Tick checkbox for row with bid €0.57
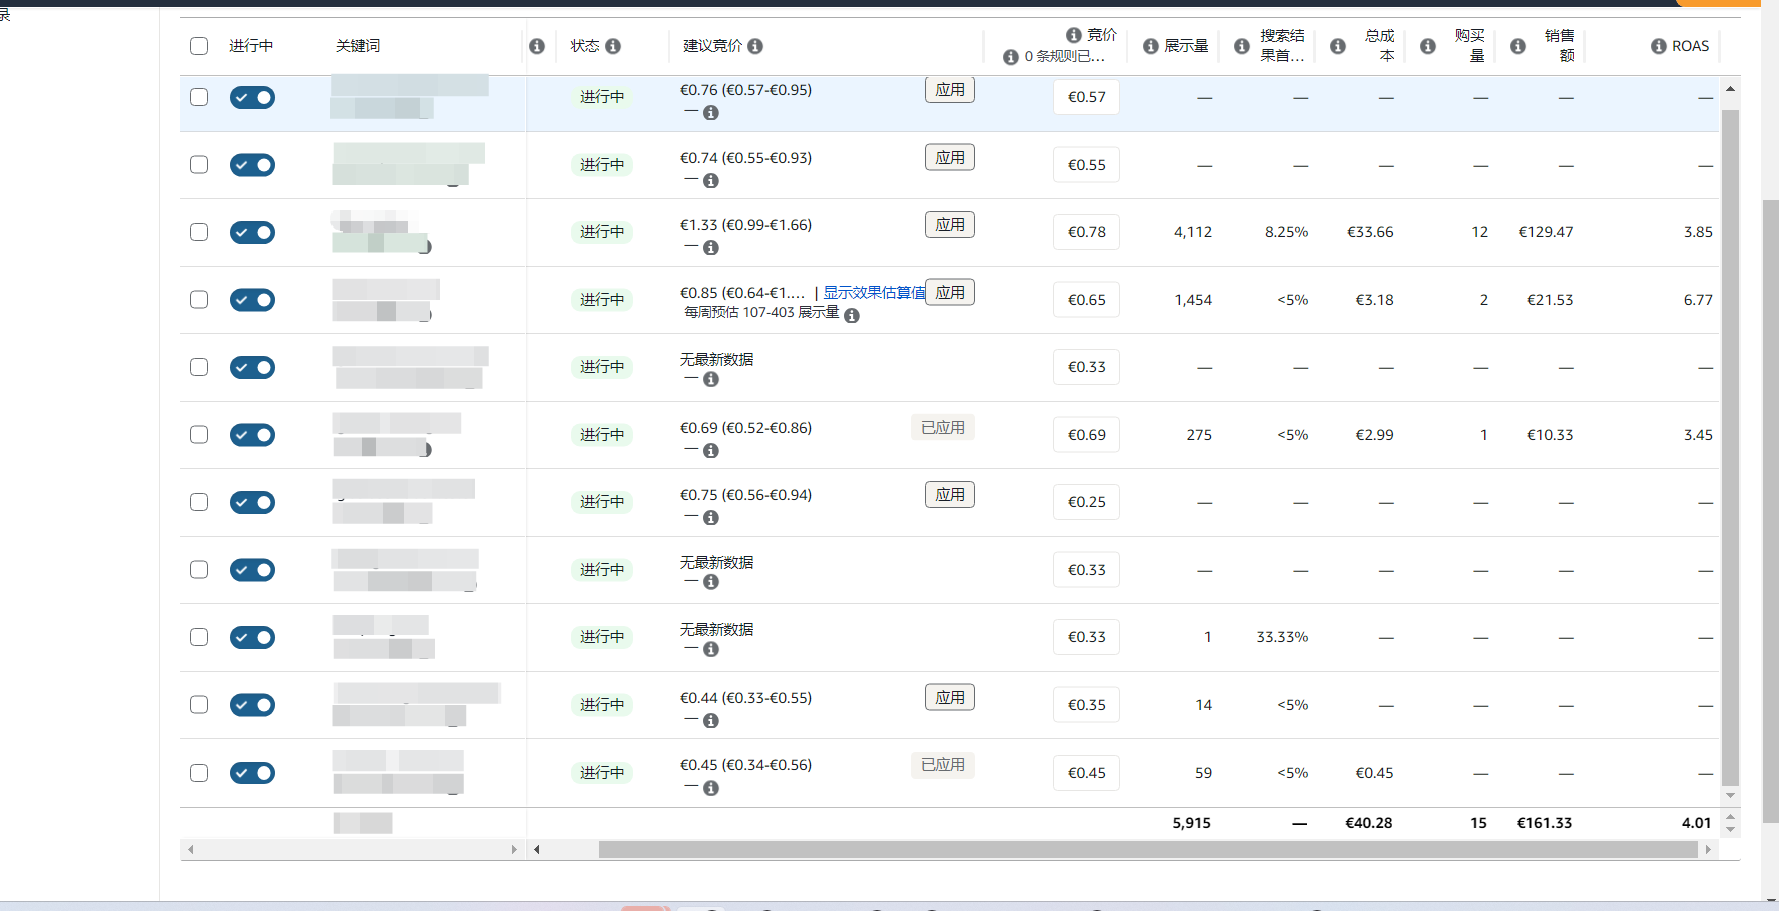 pyautogui.click(x=199, y=97)
